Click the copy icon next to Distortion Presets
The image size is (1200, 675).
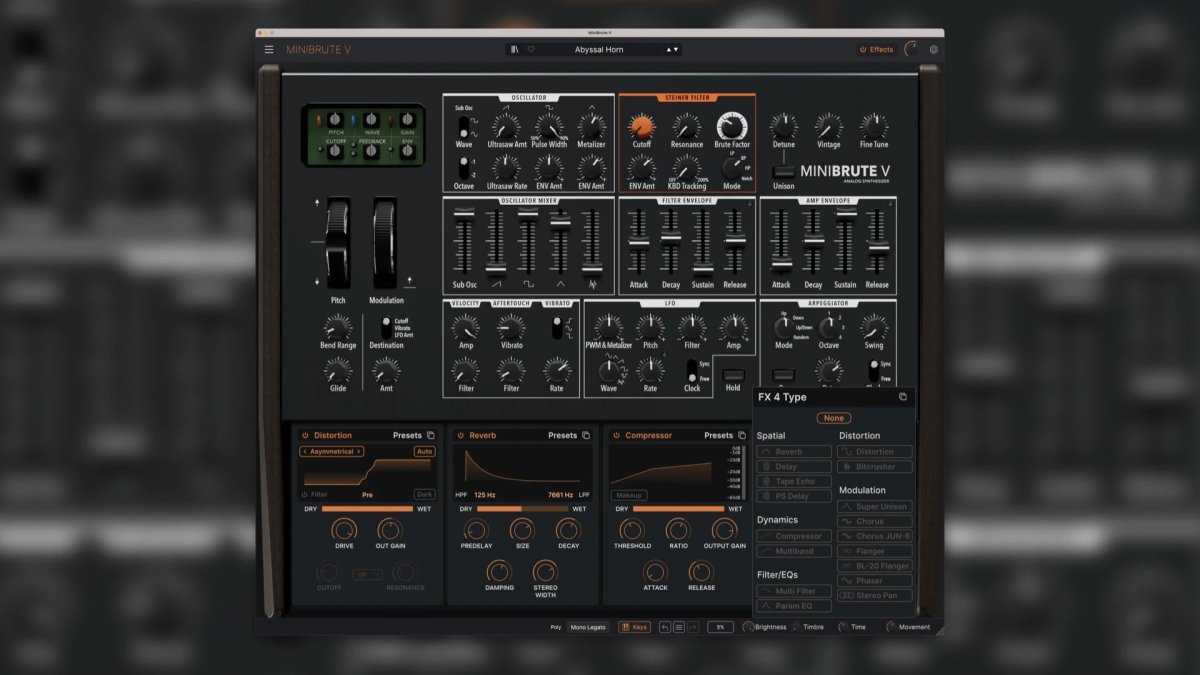point(431,436)
